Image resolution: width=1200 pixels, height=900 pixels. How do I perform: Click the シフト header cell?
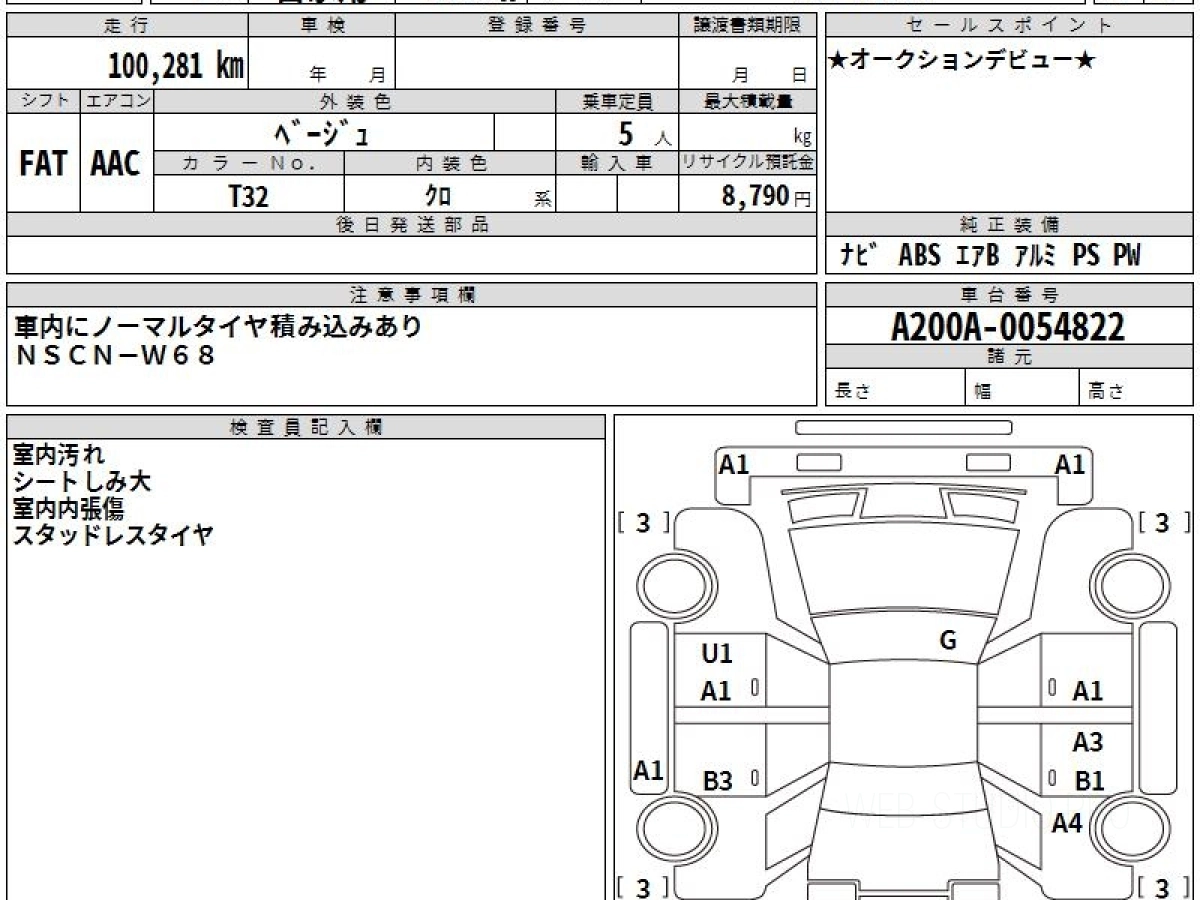[43, 101]
